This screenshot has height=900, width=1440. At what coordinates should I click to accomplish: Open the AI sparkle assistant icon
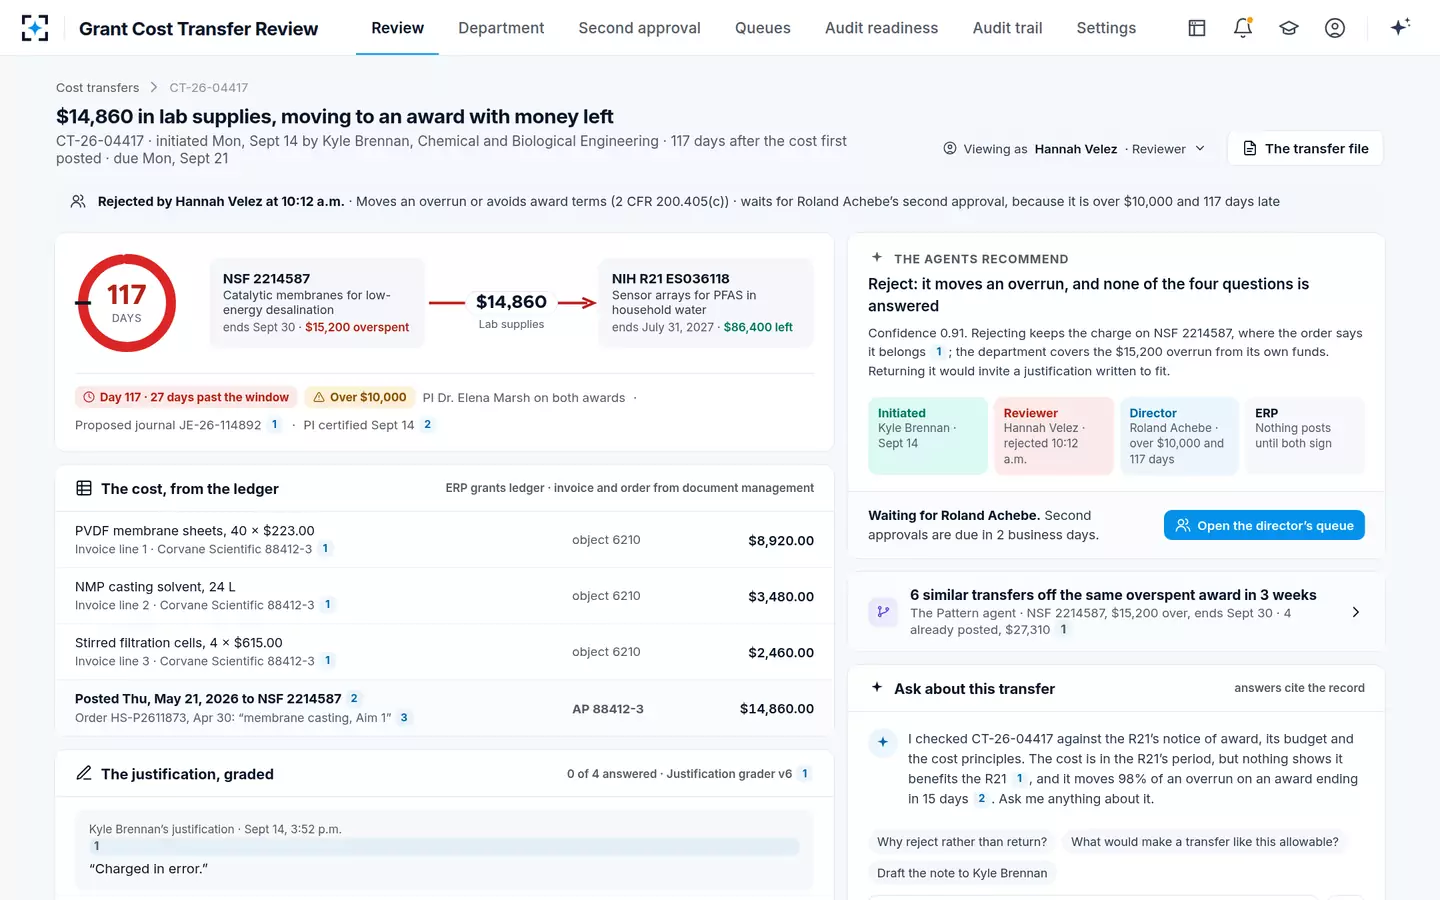(x=1400, y=27)
